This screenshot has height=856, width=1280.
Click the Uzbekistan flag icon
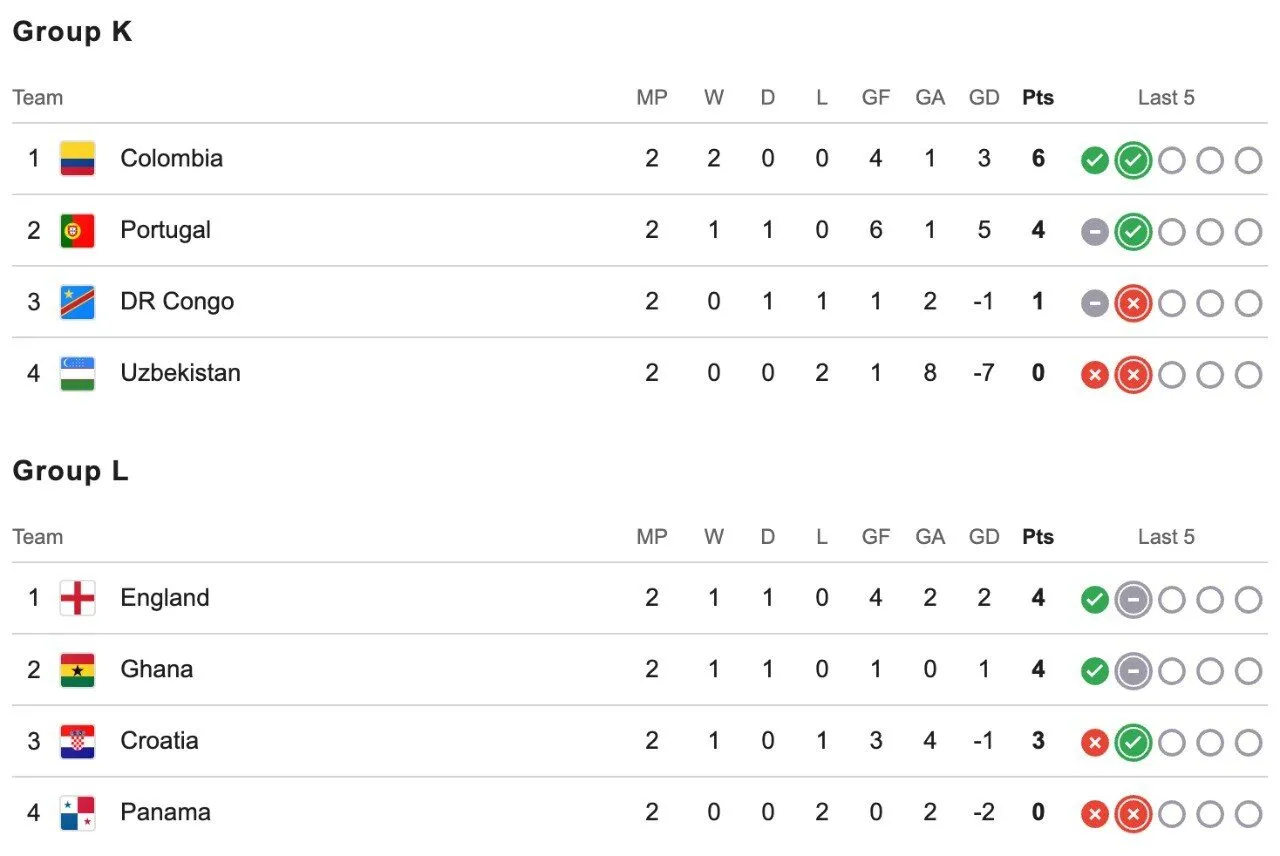77,373
